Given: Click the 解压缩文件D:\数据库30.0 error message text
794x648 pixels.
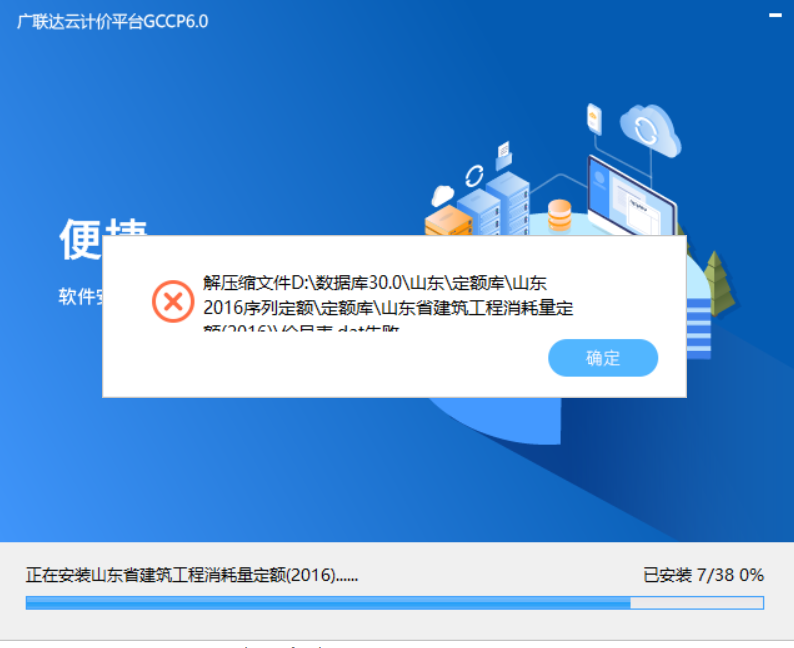Looking at the screenshot, I should point(388,302).
